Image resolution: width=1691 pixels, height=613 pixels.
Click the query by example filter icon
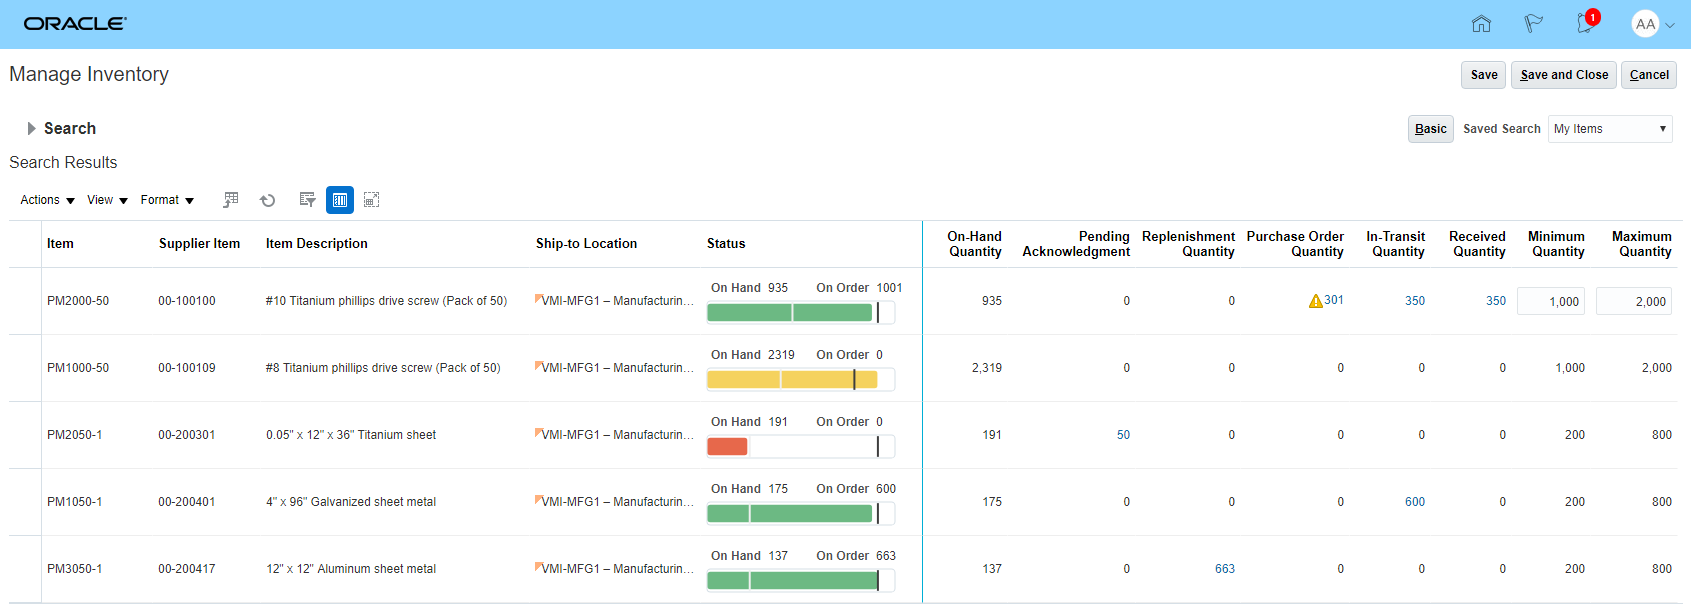307,200
